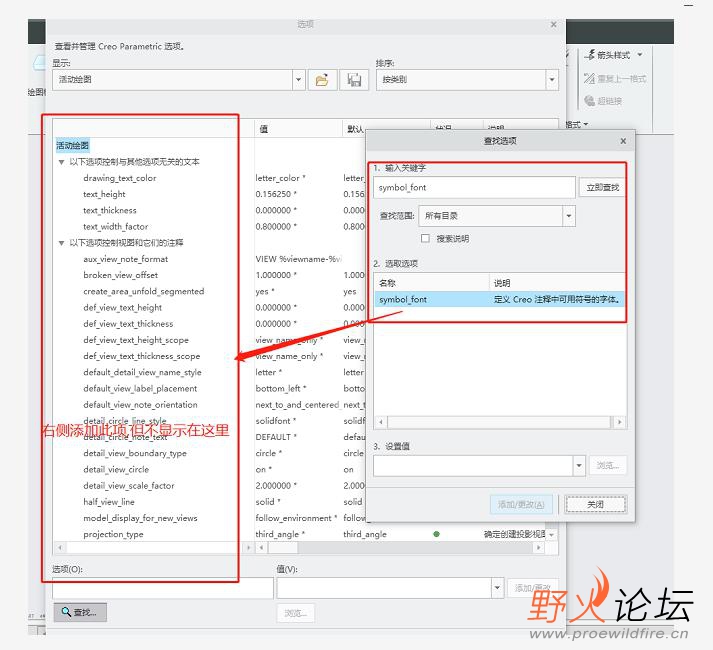Select half_view_line option
Screen dimensions: 713x650
[x=109, y=502]
